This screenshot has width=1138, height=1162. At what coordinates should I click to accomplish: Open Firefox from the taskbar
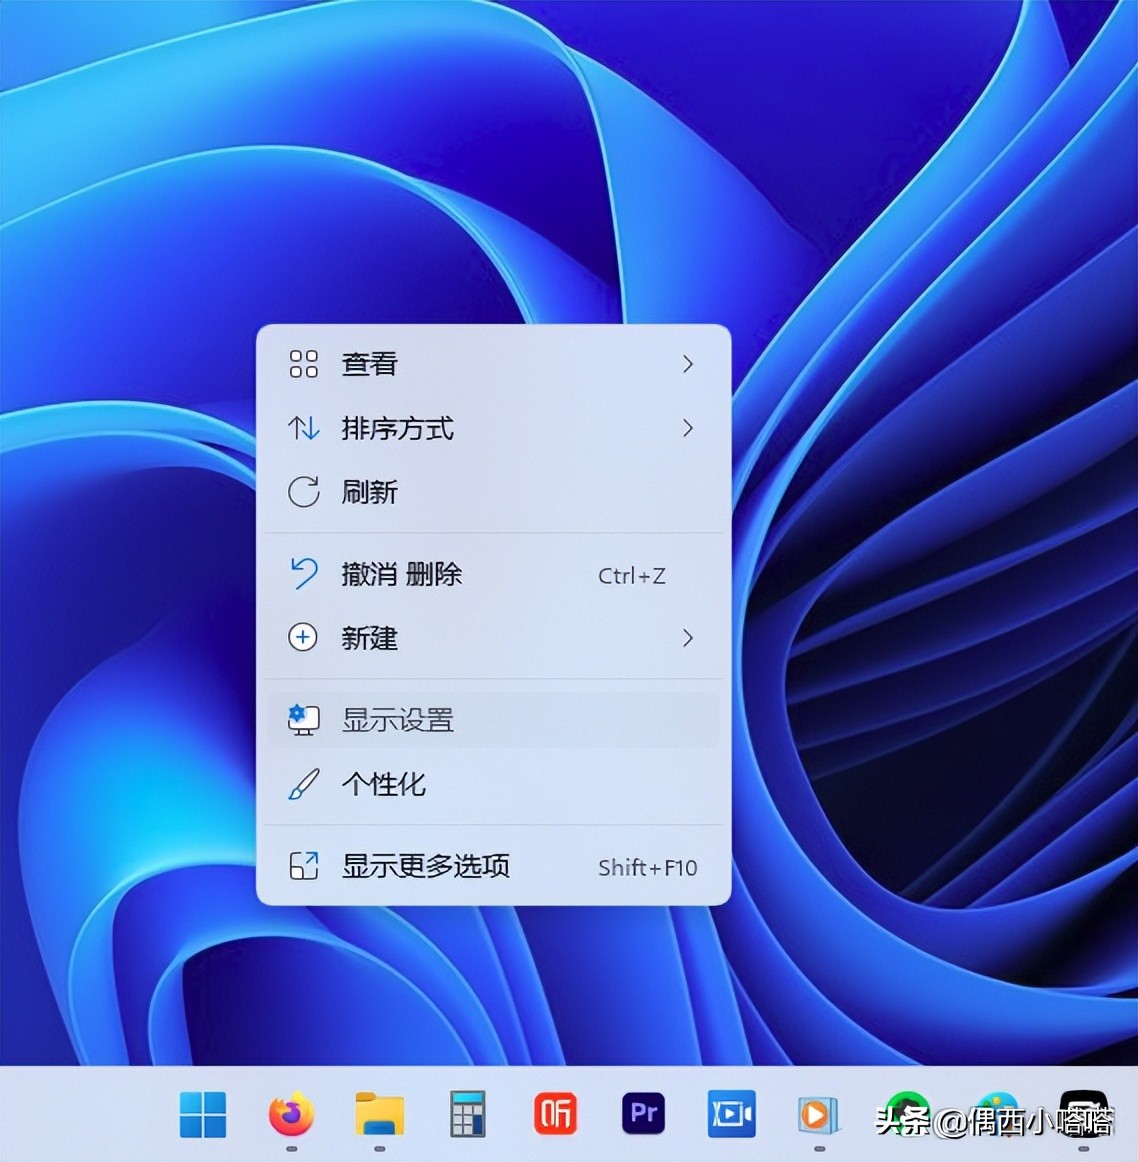tap(290, 1113)
